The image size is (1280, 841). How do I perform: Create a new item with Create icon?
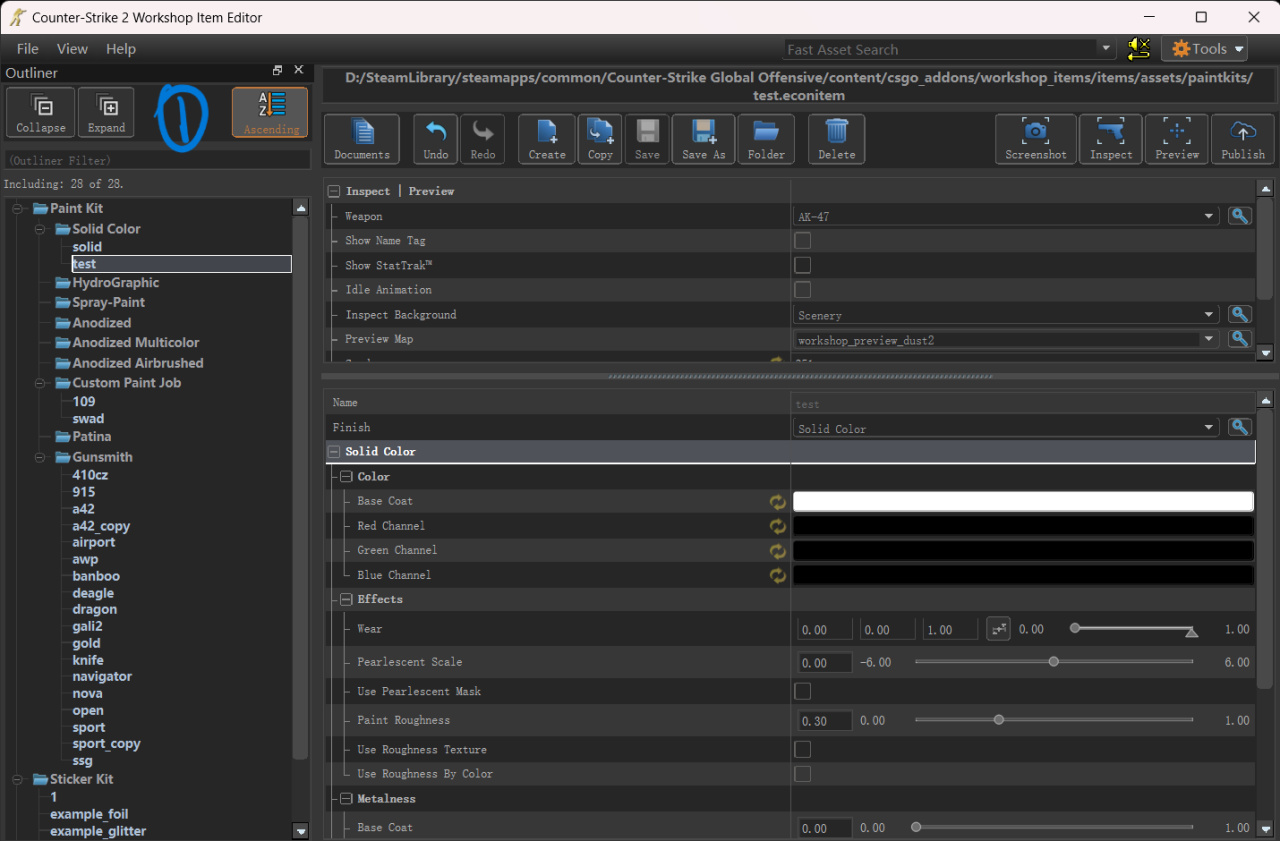coord(547,139)
